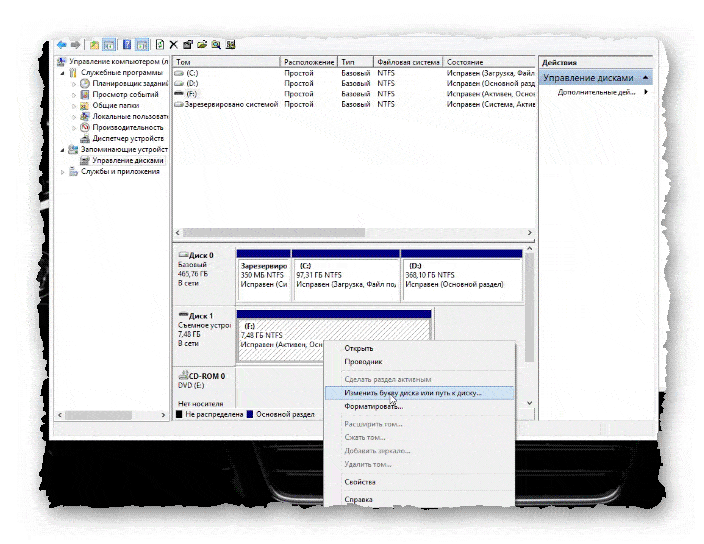This screenshot has width=704, height=544.
Task: Click the Тип column header
Action: pos(356,62)
